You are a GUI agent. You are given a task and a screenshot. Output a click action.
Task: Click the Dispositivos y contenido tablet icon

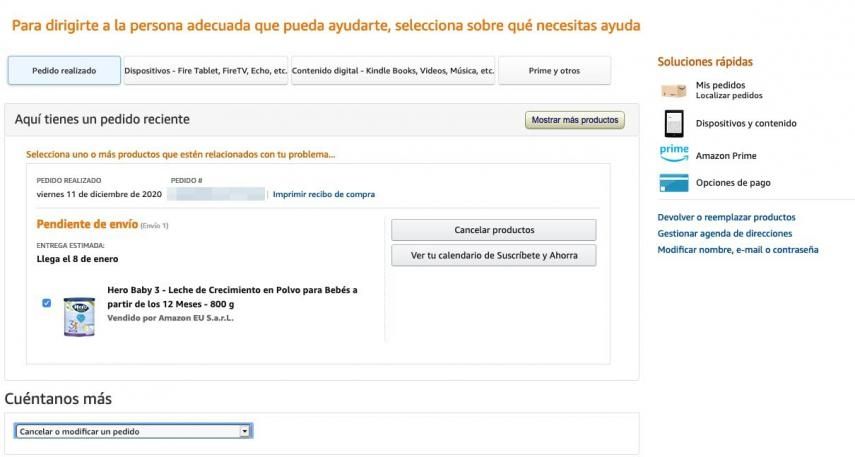pyautogui.click(x=673, y=123)
